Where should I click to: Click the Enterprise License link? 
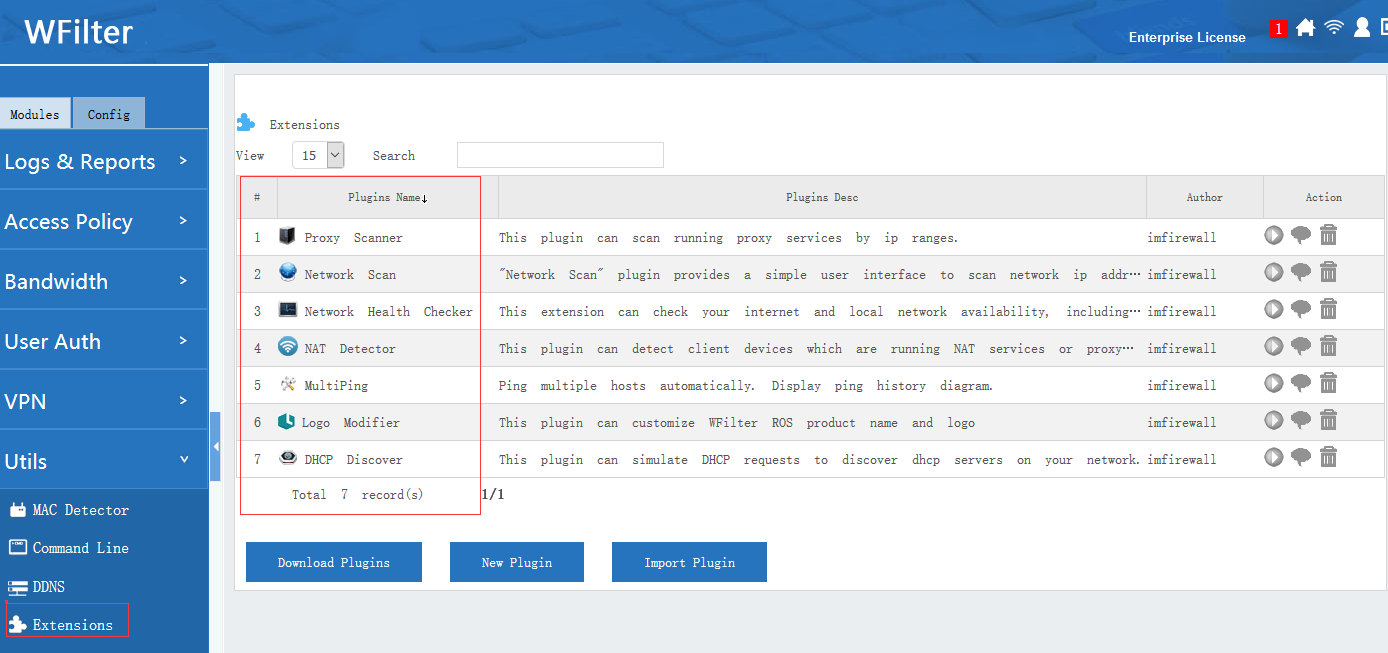(x=1187, y=37)
